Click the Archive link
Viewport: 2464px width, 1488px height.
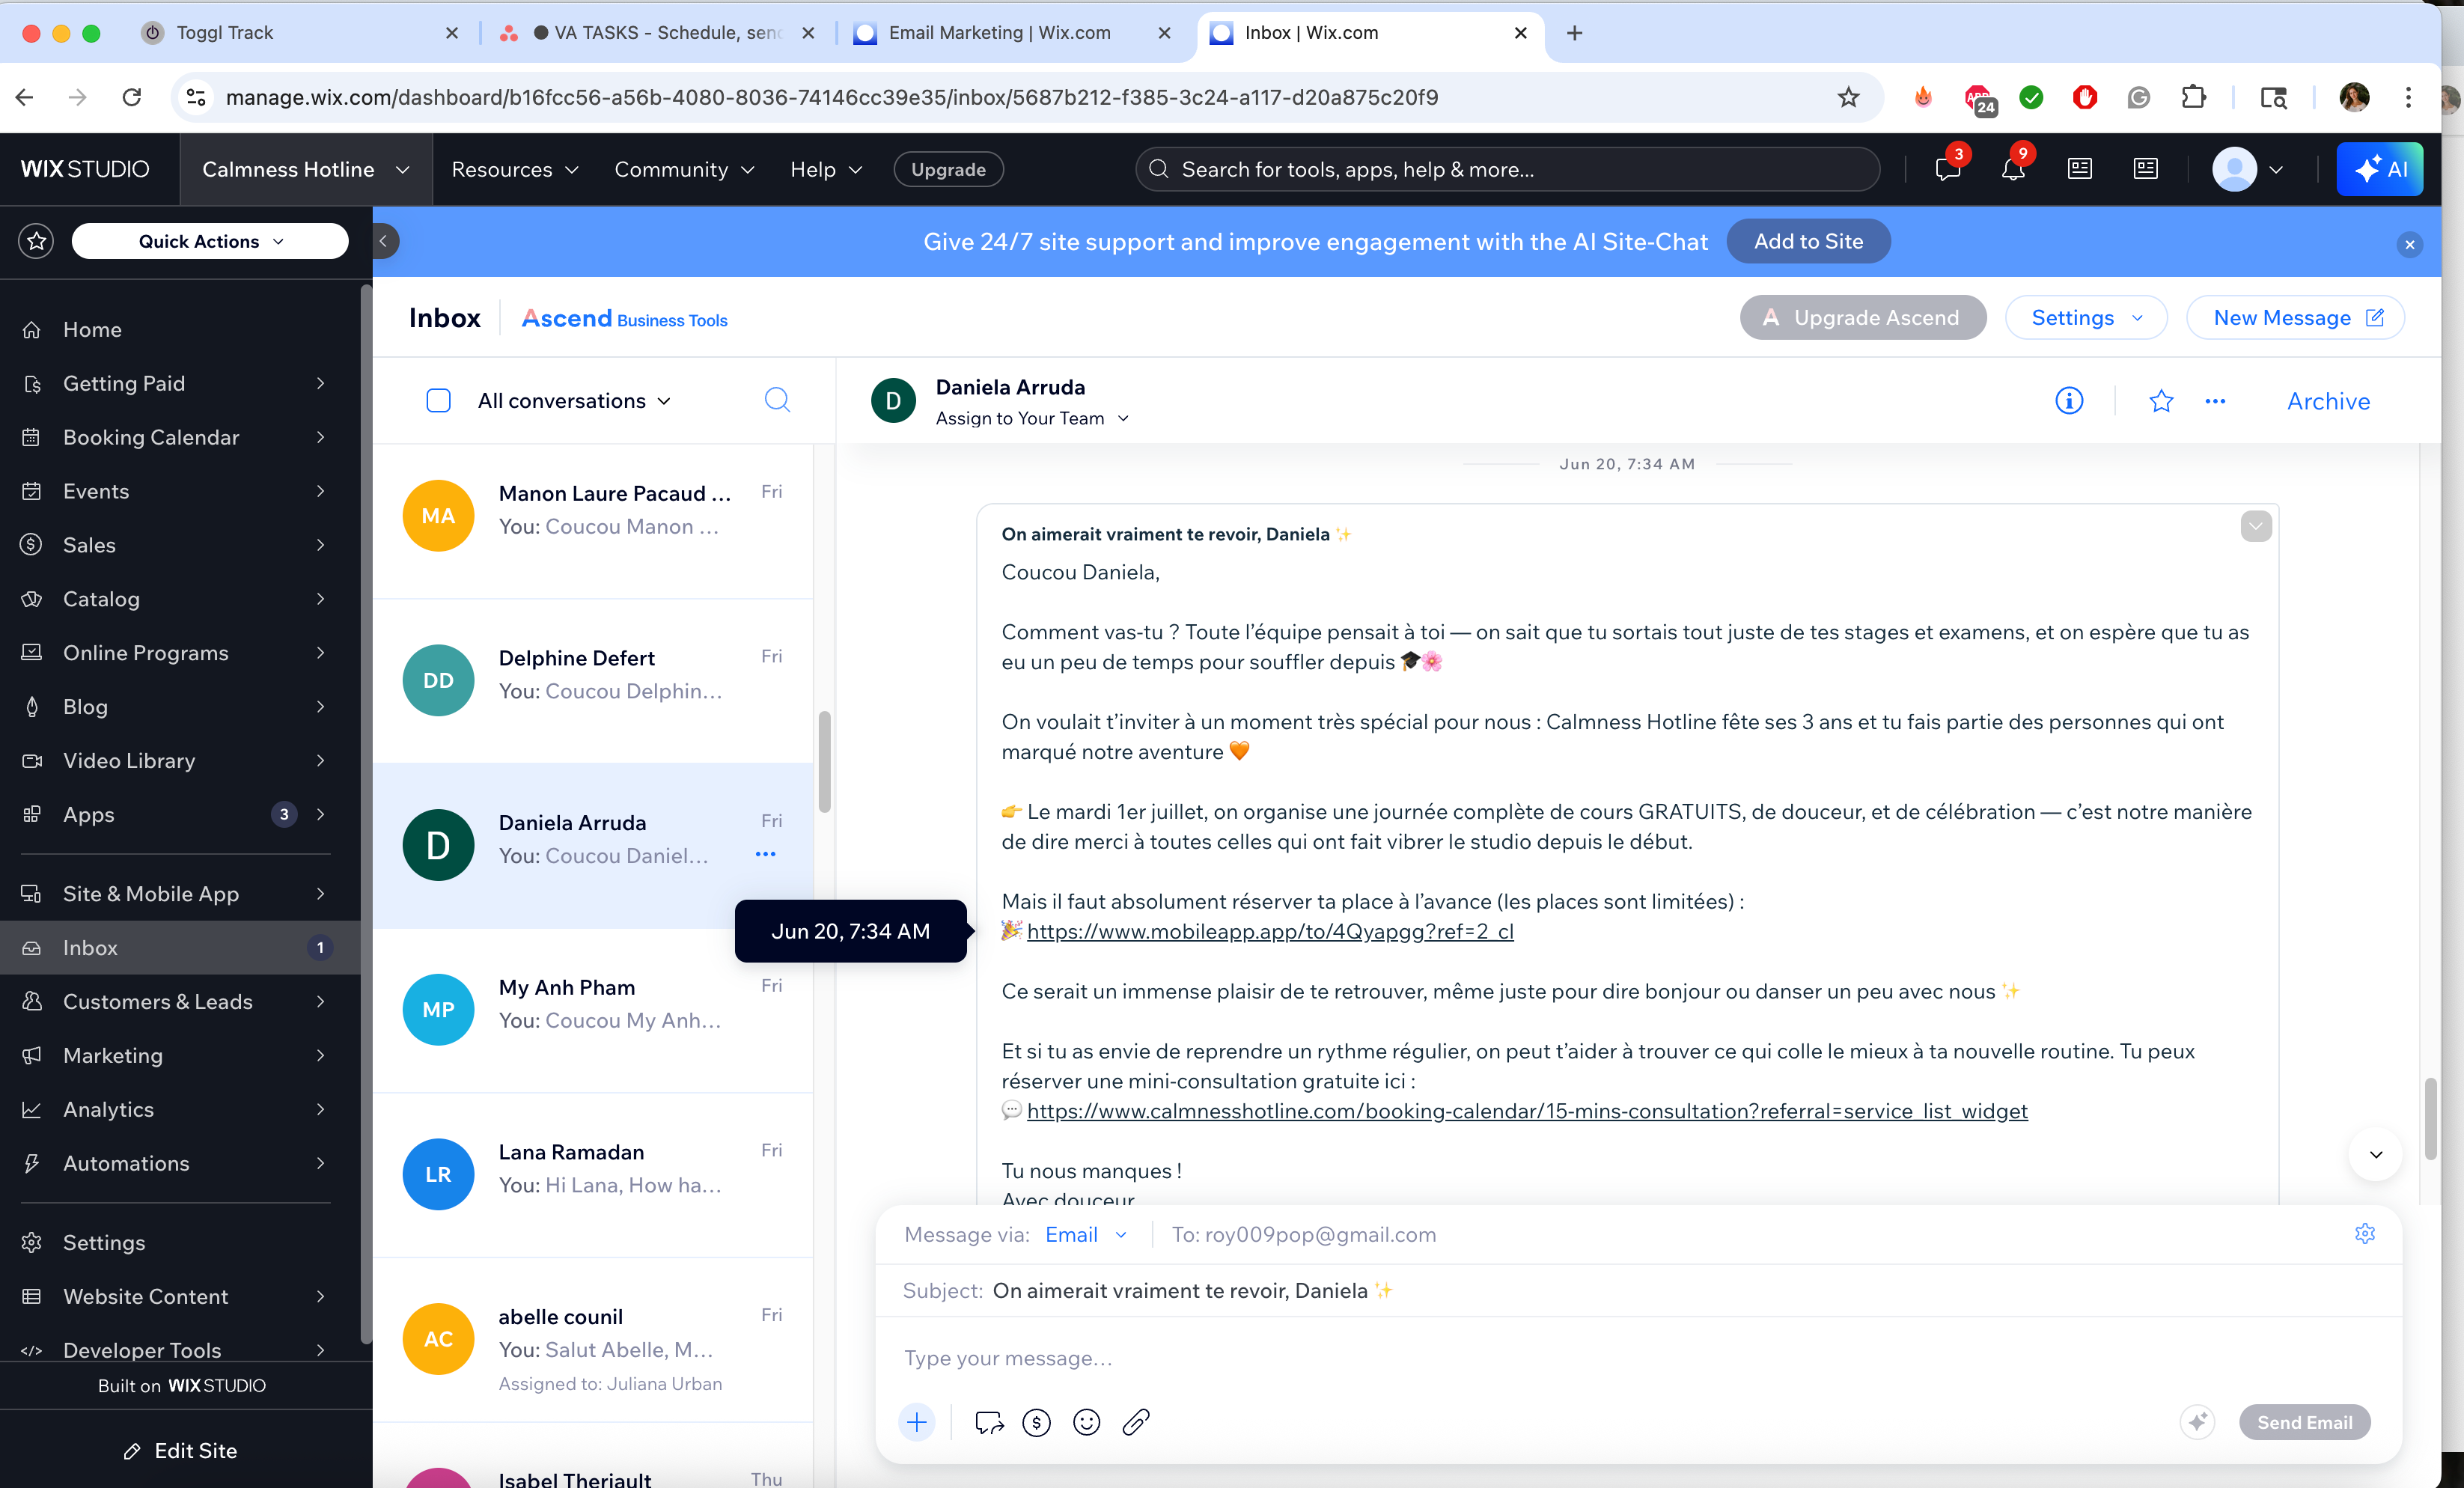2327,401
